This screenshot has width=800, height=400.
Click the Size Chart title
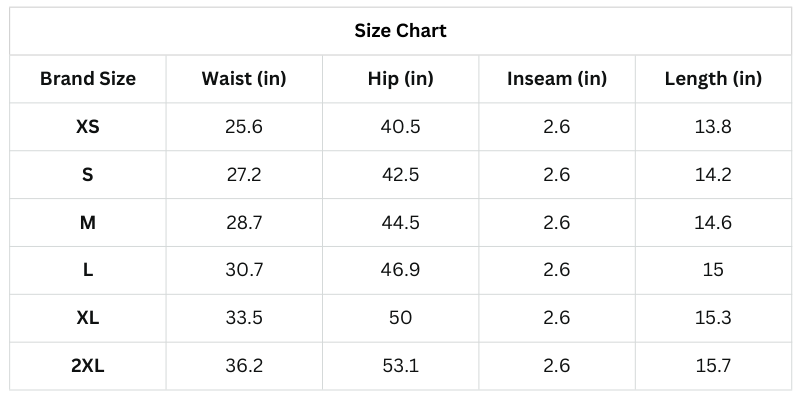(400, 31)
